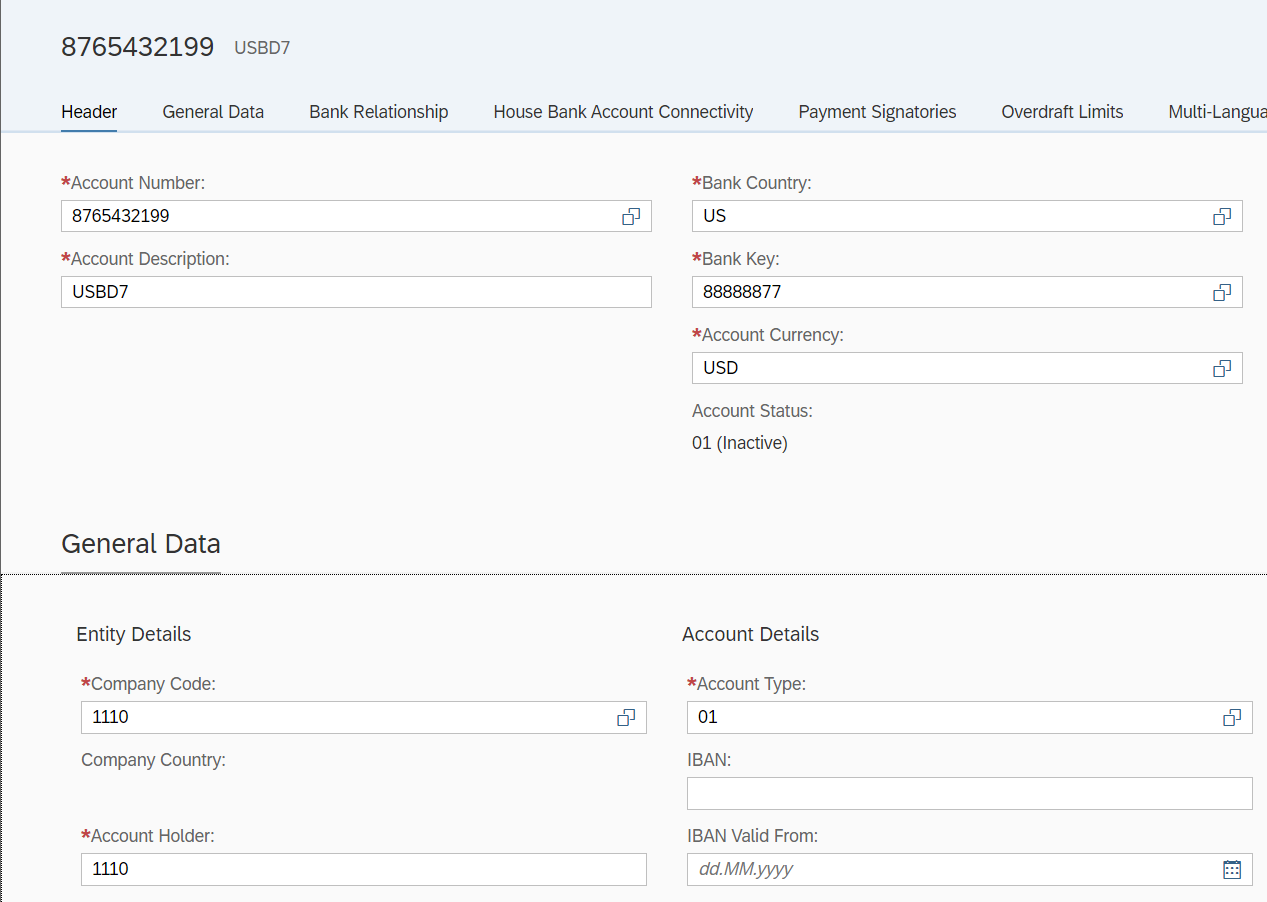
Task: Select the Multi-Language tab at right edge
Action: (x=1216, y=112)
